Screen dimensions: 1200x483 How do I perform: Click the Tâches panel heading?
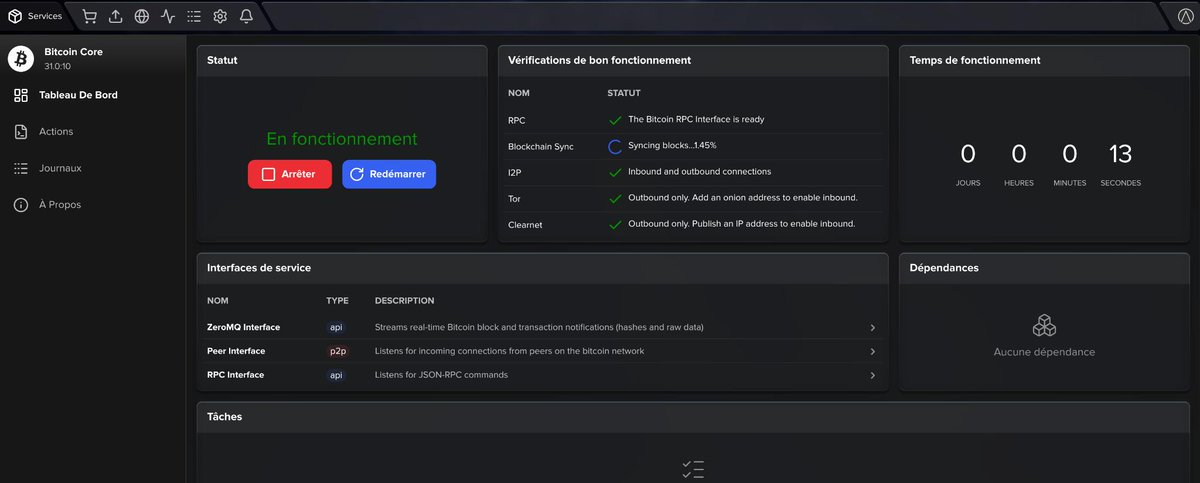coord(224,416)
